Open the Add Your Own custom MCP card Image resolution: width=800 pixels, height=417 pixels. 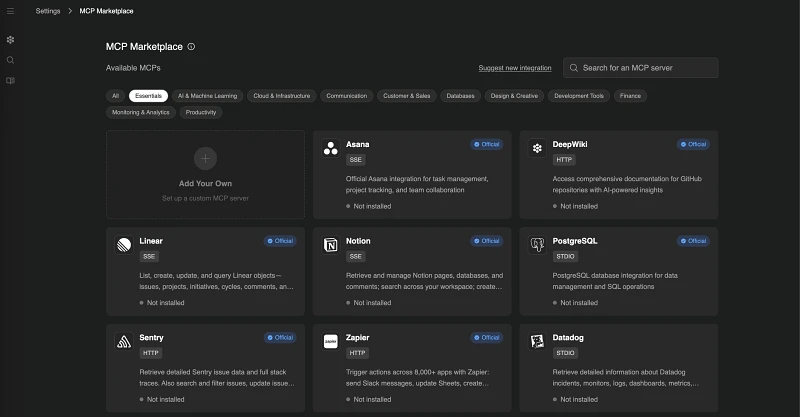(x=206, y=175)
